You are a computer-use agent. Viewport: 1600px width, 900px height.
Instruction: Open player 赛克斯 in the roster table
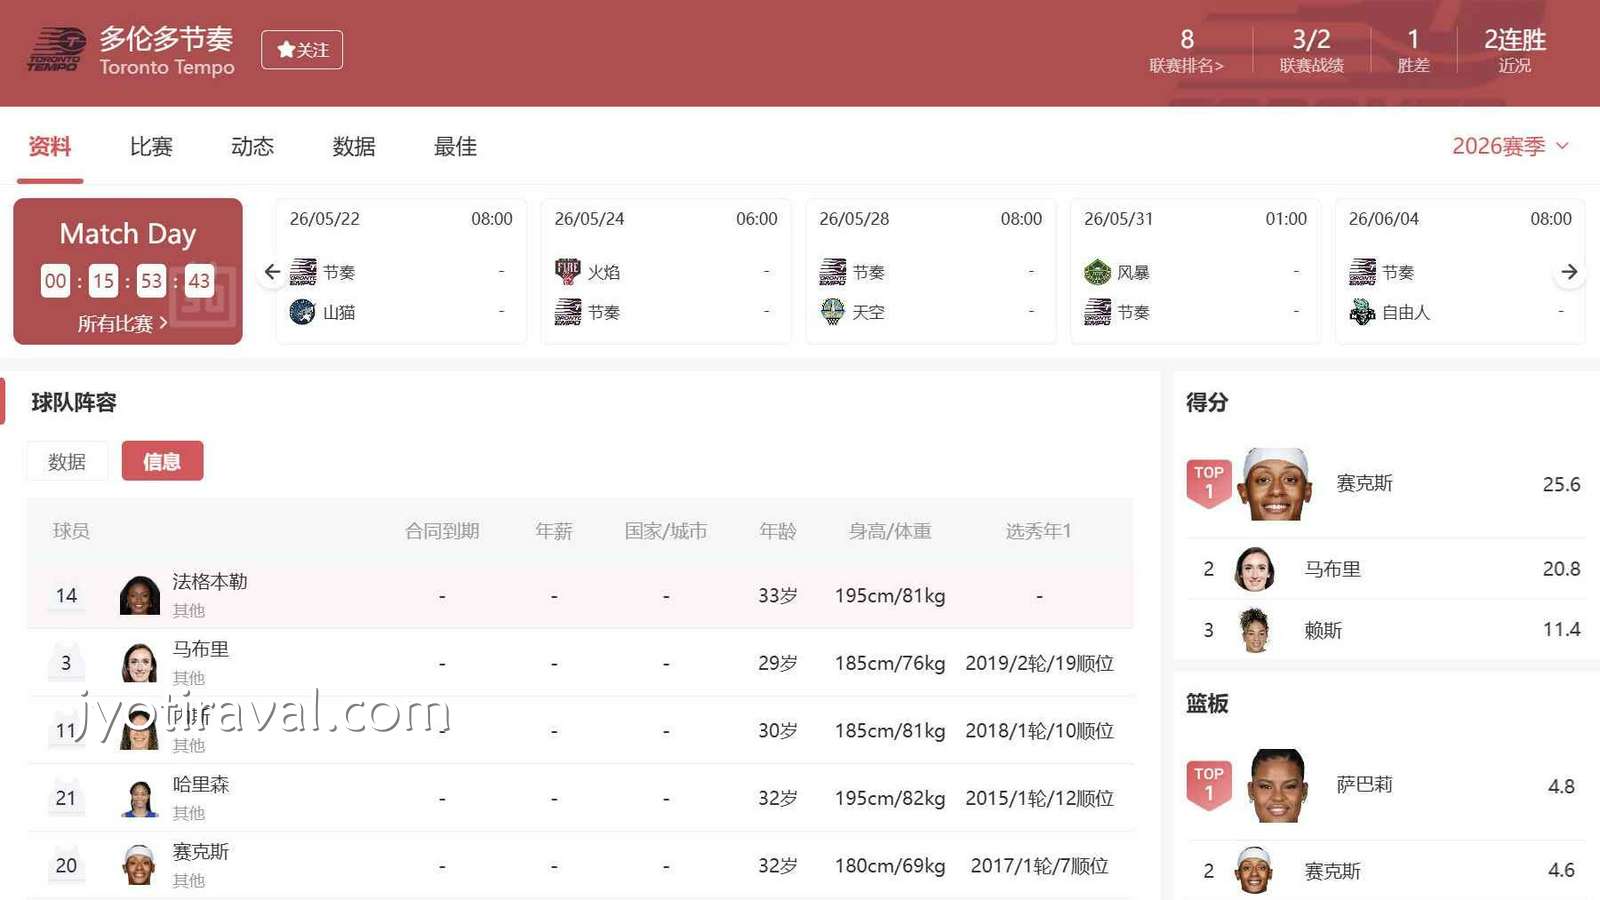pyautogui.click(x=201, y=852)
